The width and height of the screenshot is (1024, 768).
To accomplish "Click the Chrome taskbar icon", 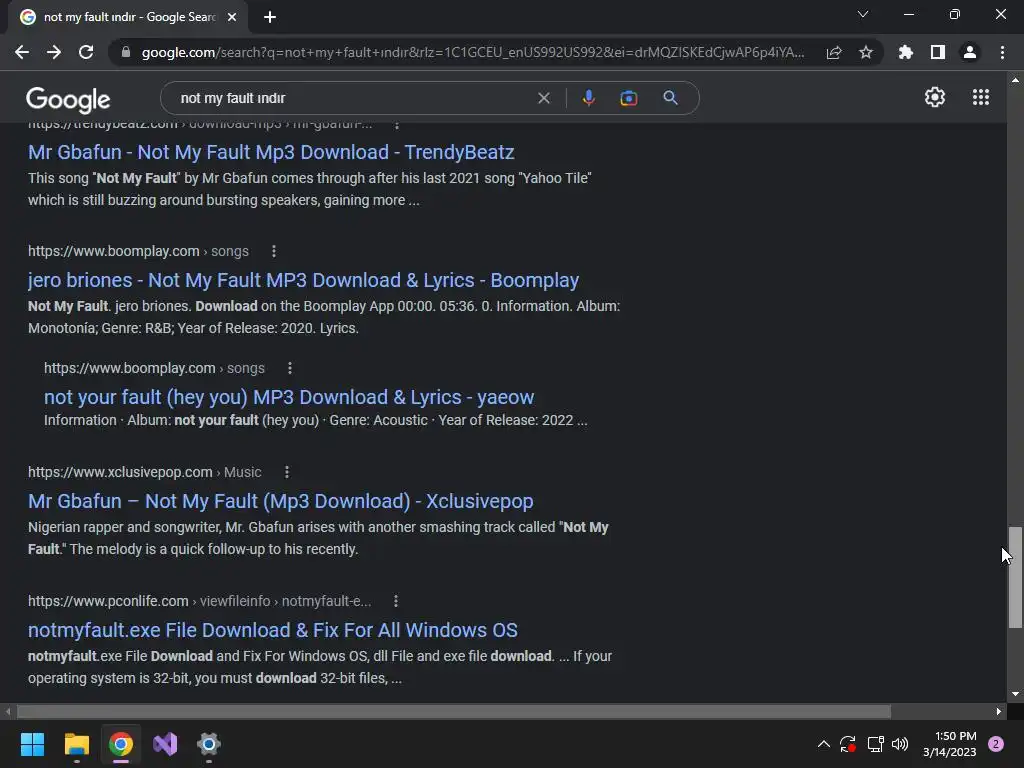I will coord(121,744).
